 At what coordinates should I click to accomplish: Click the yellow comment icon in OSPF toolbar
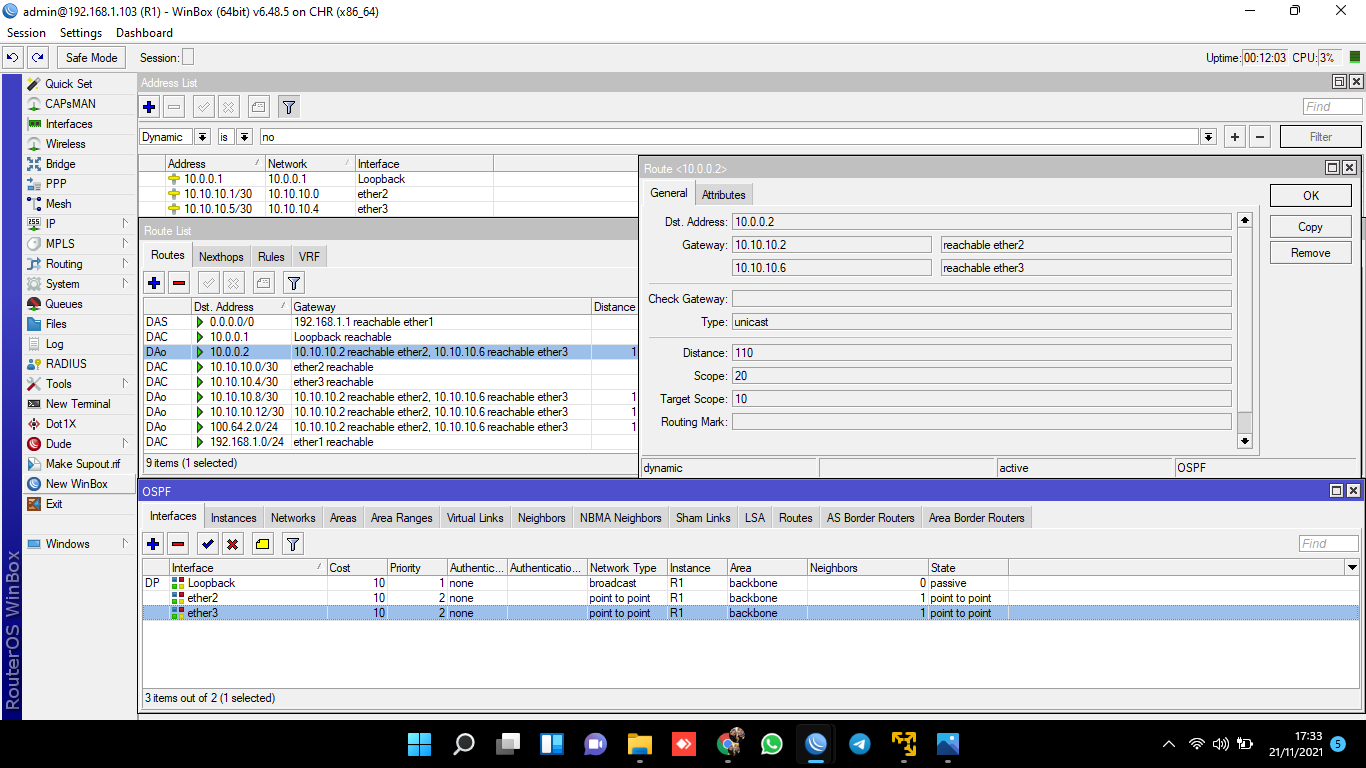[262, 544]
